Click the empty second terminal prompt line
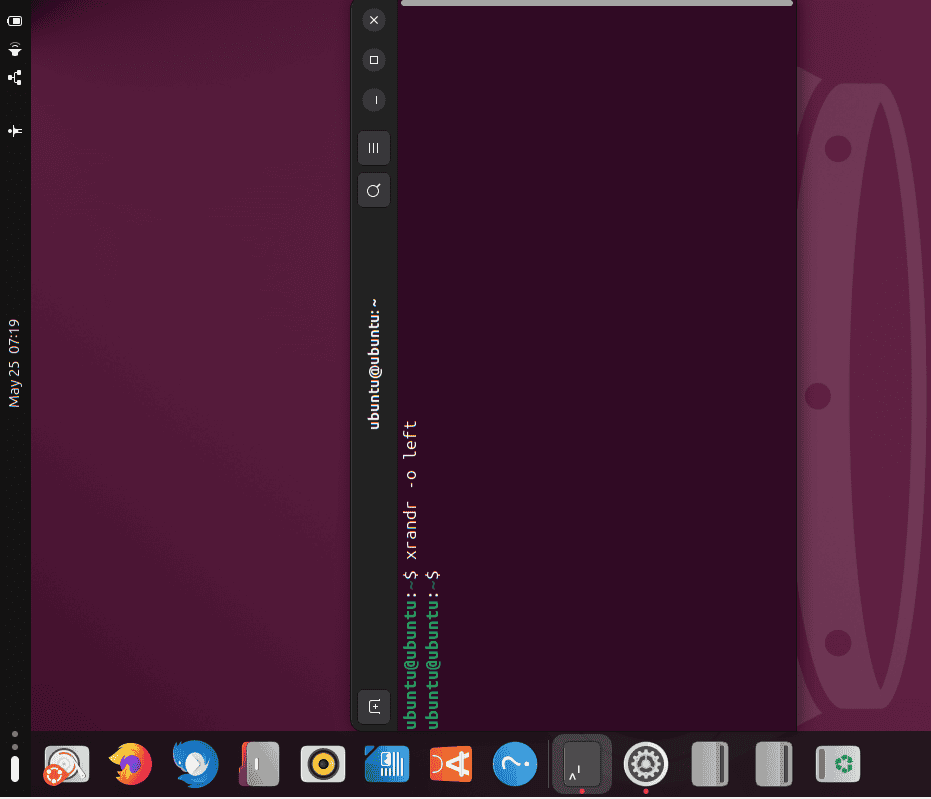The width and height of the screenshot is (931, 799). click(x=433, y=650)
